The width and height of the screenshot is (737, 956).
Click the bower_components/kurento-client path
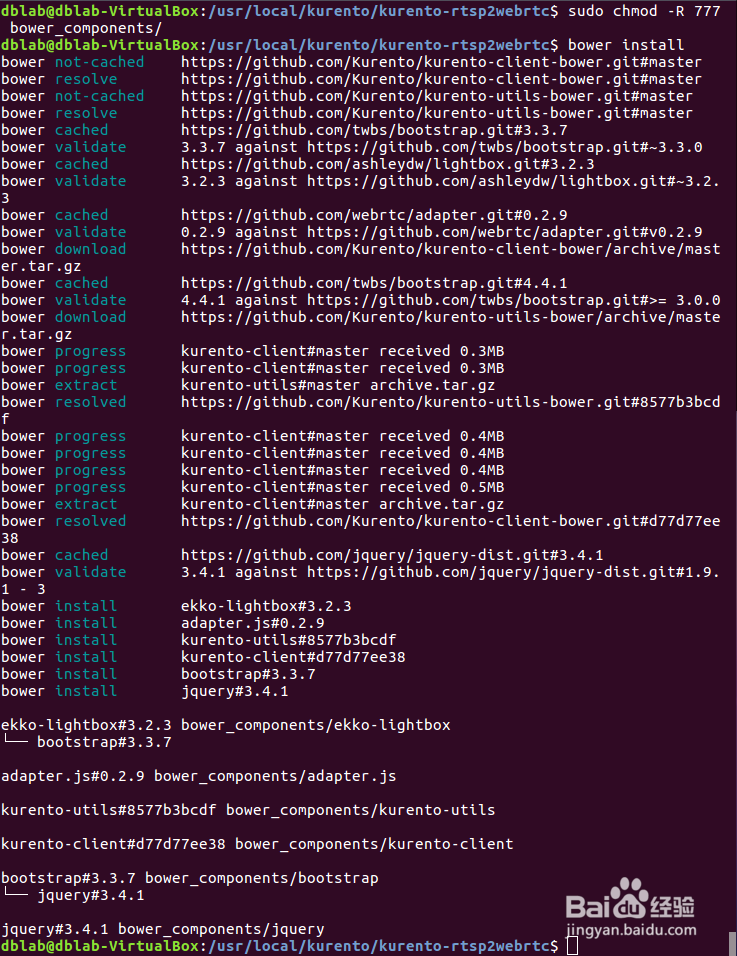[x=374, y=844]
